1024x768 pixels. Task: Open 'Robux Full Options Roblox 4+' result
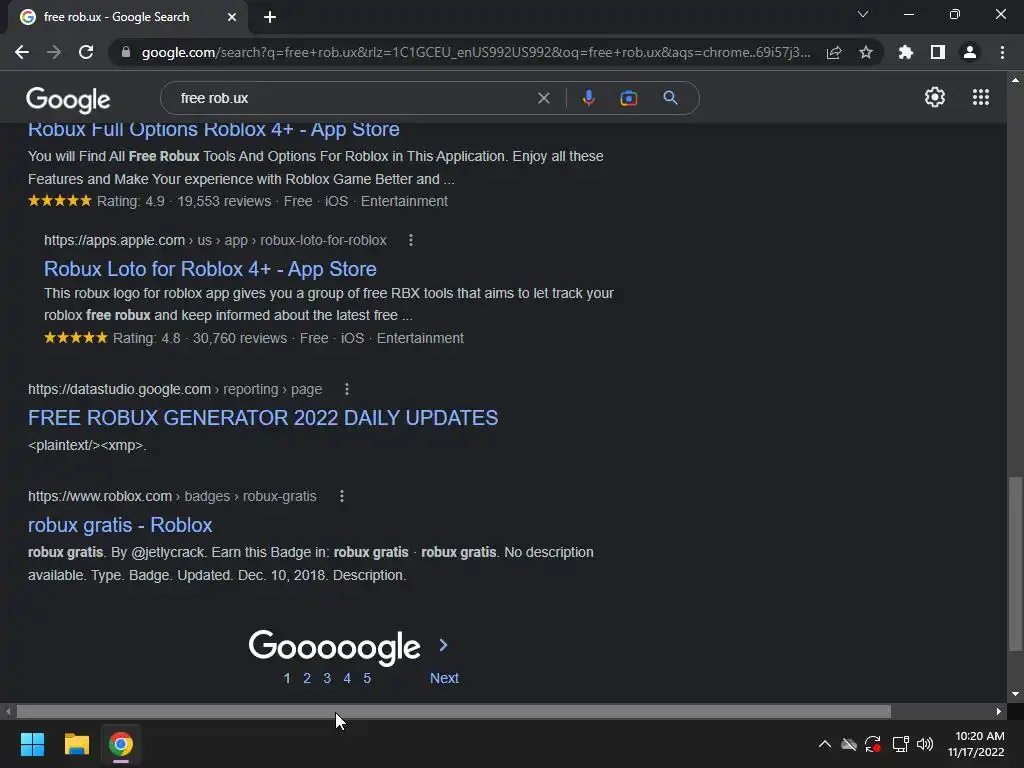coord(214,129)
